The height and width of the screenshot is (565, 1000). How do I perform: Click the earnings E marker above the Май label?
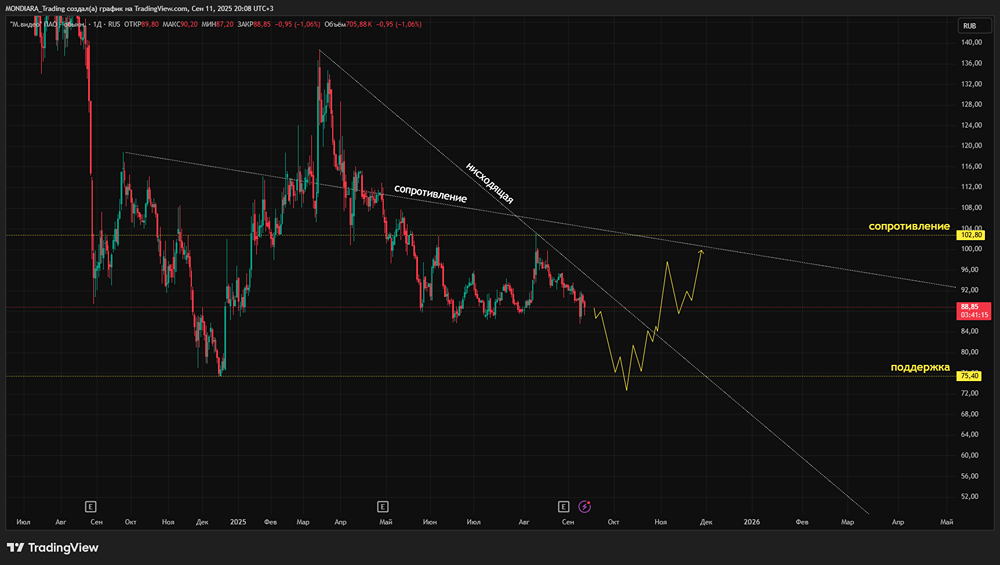click(x=383, y=506)
